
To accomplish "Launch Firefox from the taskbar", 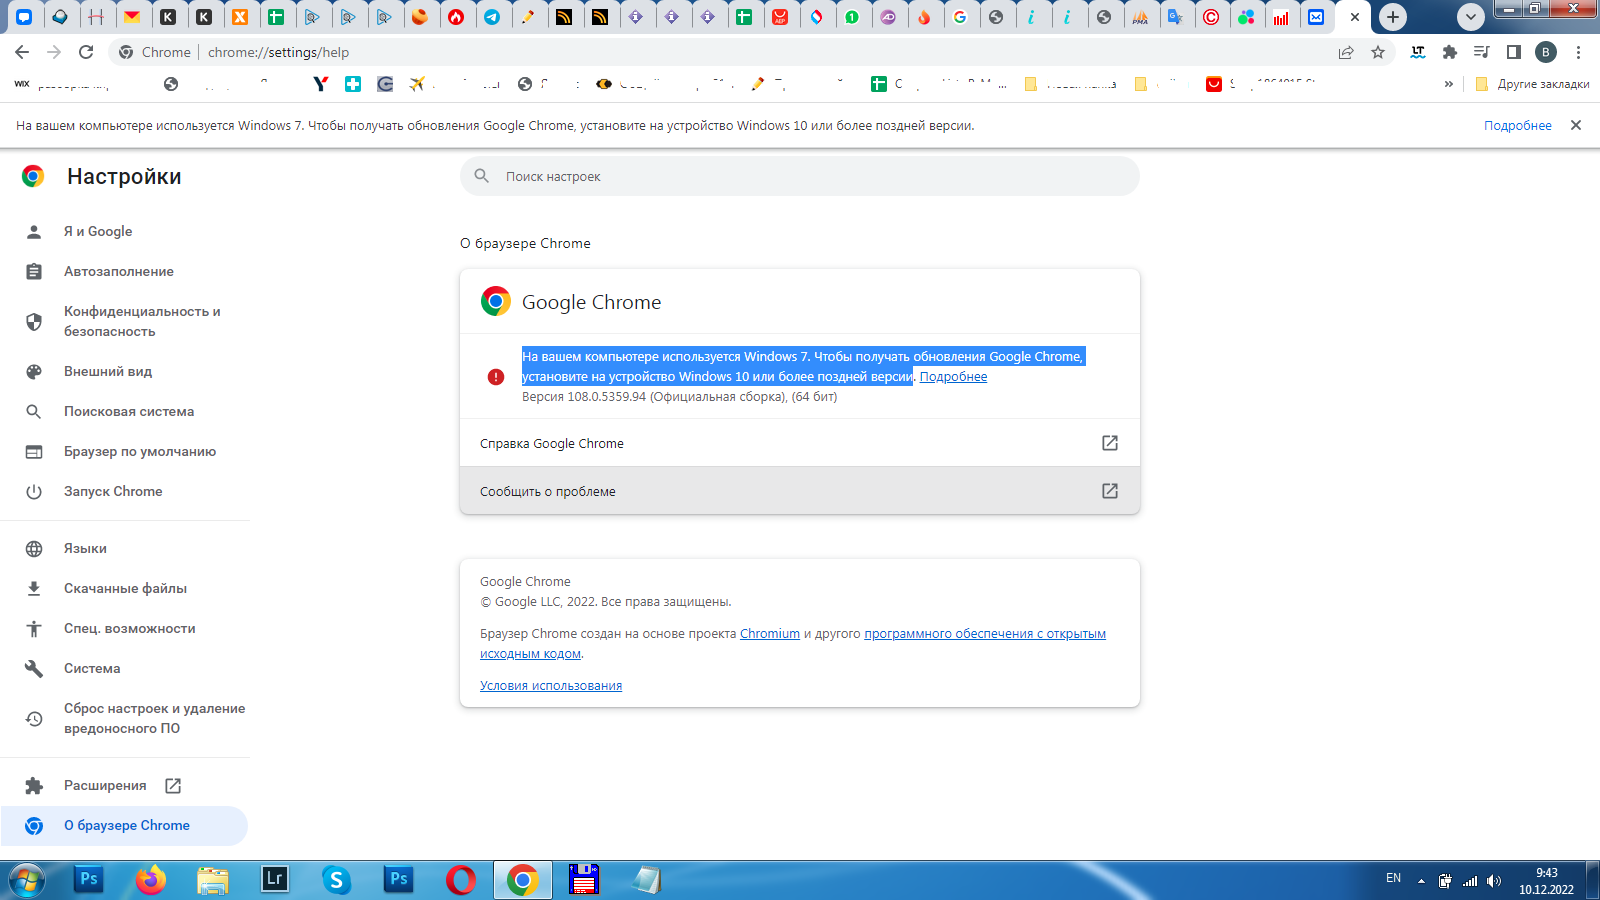I will click(x=151, y=880).
